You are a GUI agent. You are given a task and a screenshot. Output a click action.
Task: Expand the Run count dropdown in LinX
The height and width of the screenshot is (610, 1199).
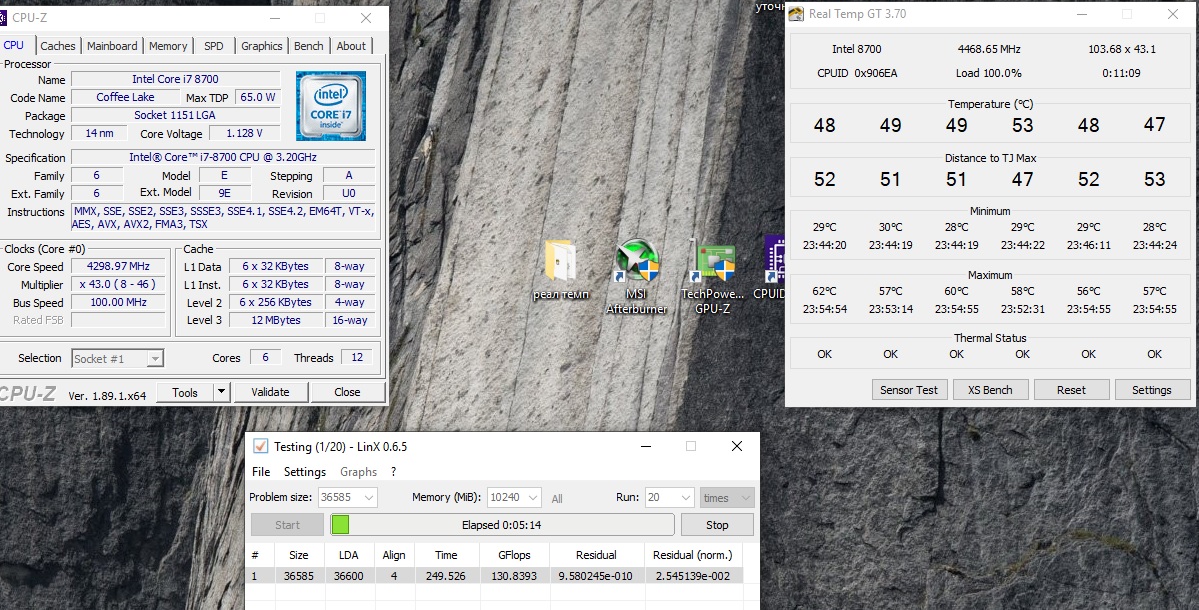pos(686,498)
